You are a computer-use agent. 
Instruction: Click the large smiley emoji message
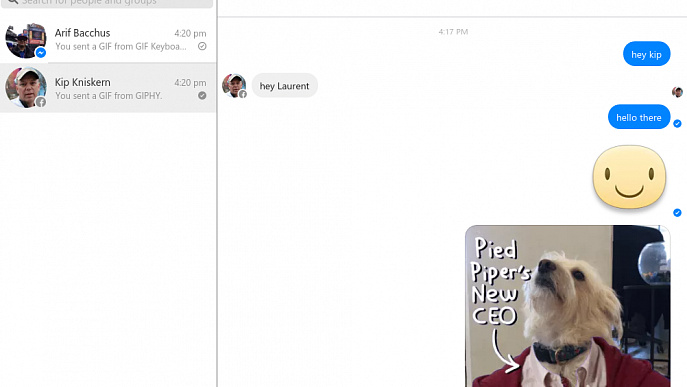(x=629, y=177)
